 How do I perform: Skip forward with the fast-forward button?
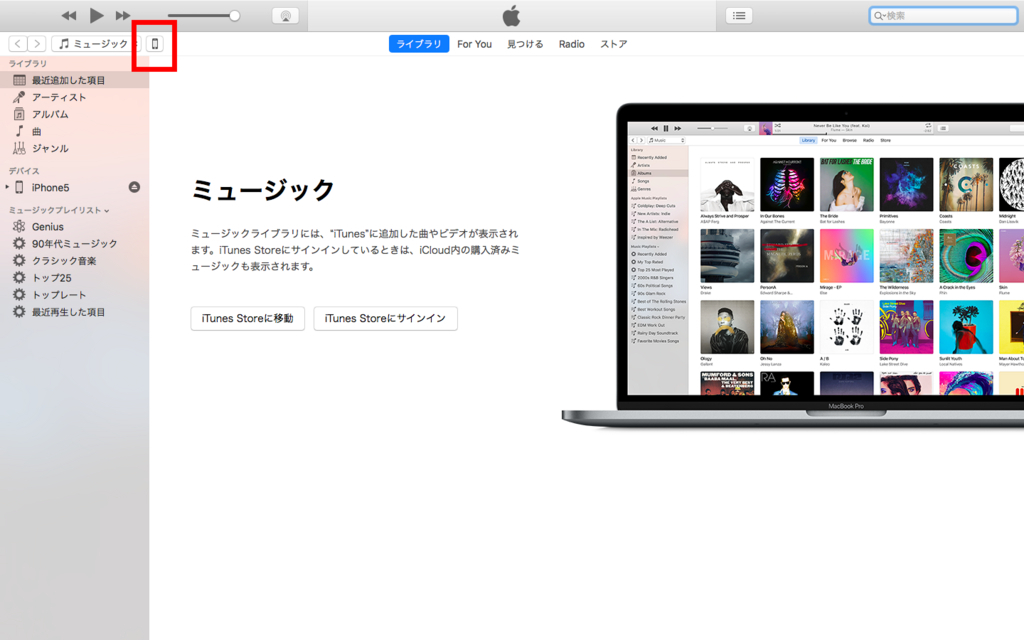[x=123, y=16]
